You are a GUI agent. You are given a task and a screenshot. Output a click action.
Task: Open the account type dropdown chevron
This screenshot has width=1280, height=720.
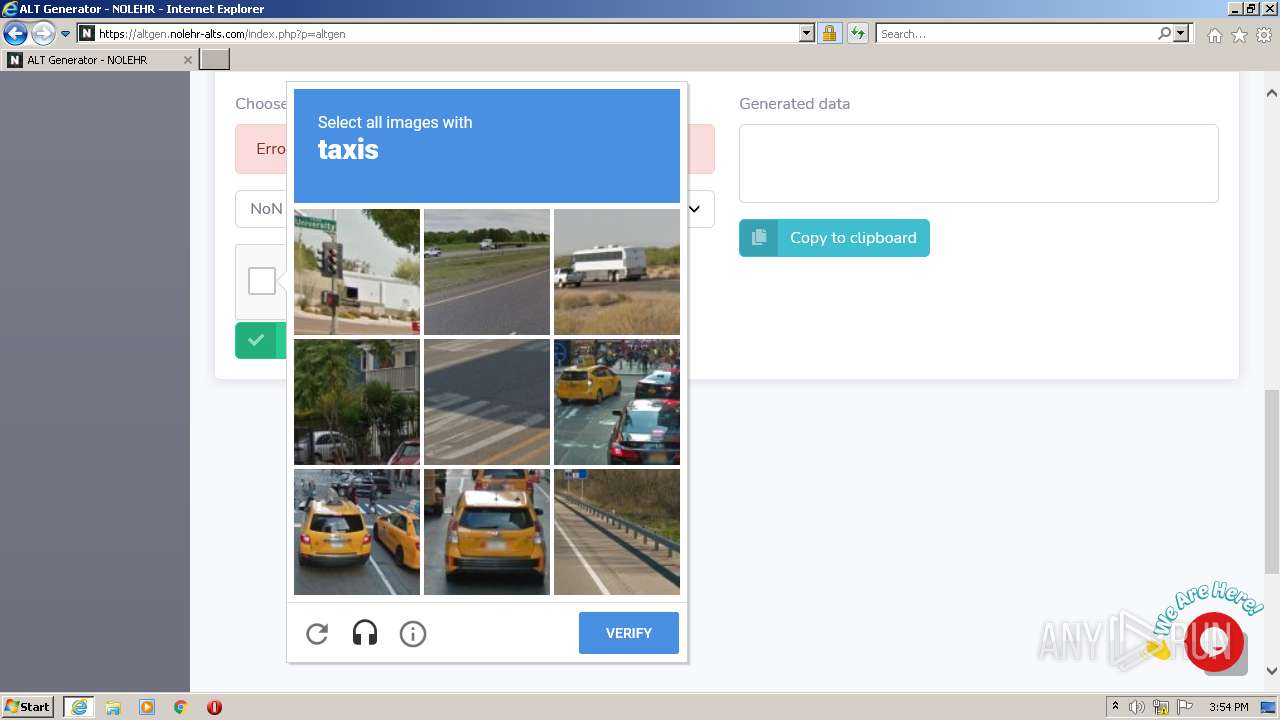(696, 209)
